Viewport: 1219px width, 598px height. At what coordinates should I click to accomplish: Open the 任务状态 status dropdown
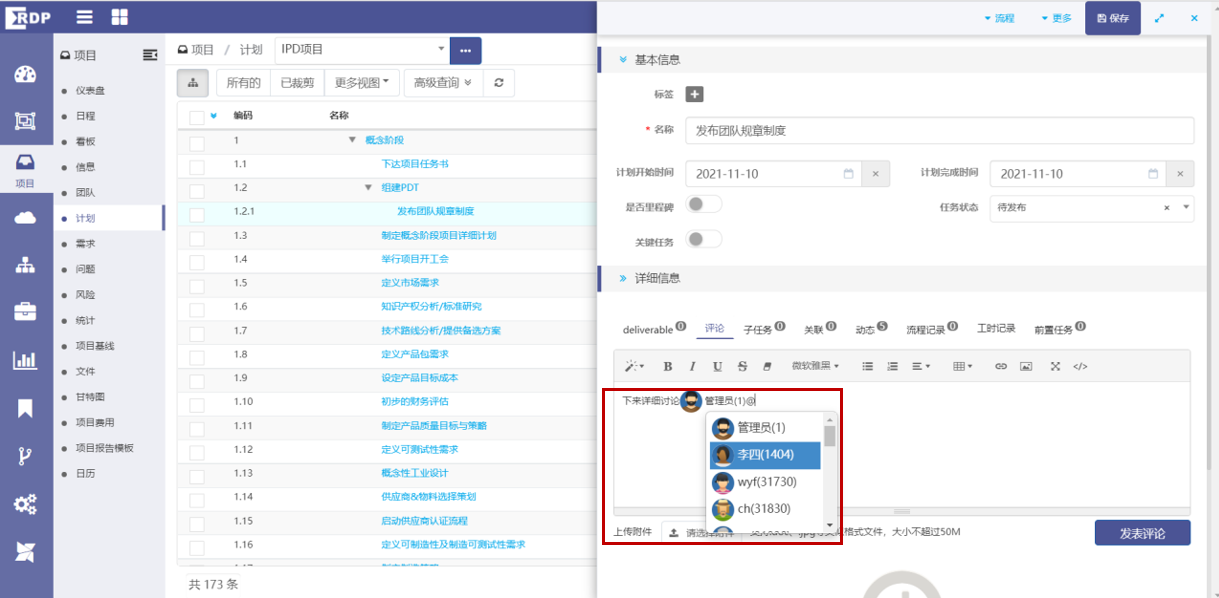(1186, 207)
